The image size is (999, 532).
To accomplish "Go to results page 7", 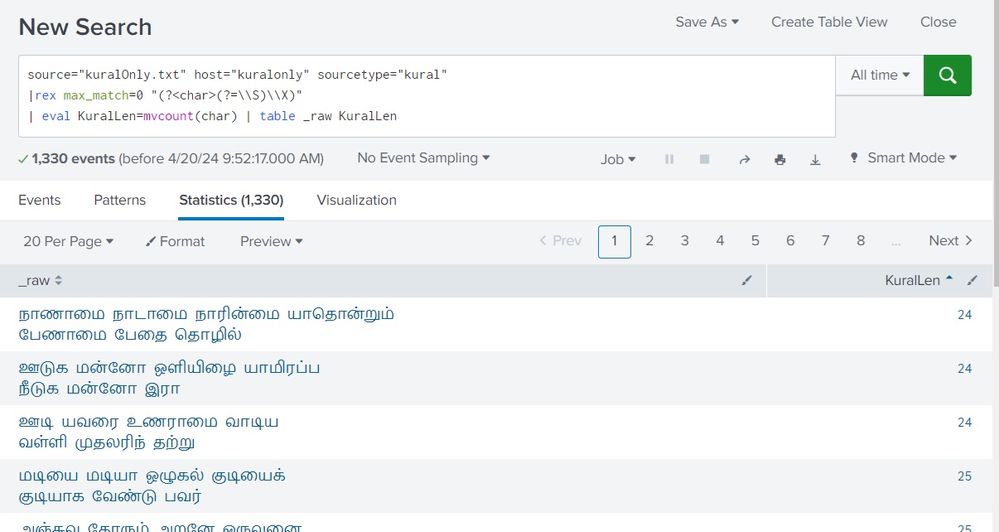I will point(825,241).
